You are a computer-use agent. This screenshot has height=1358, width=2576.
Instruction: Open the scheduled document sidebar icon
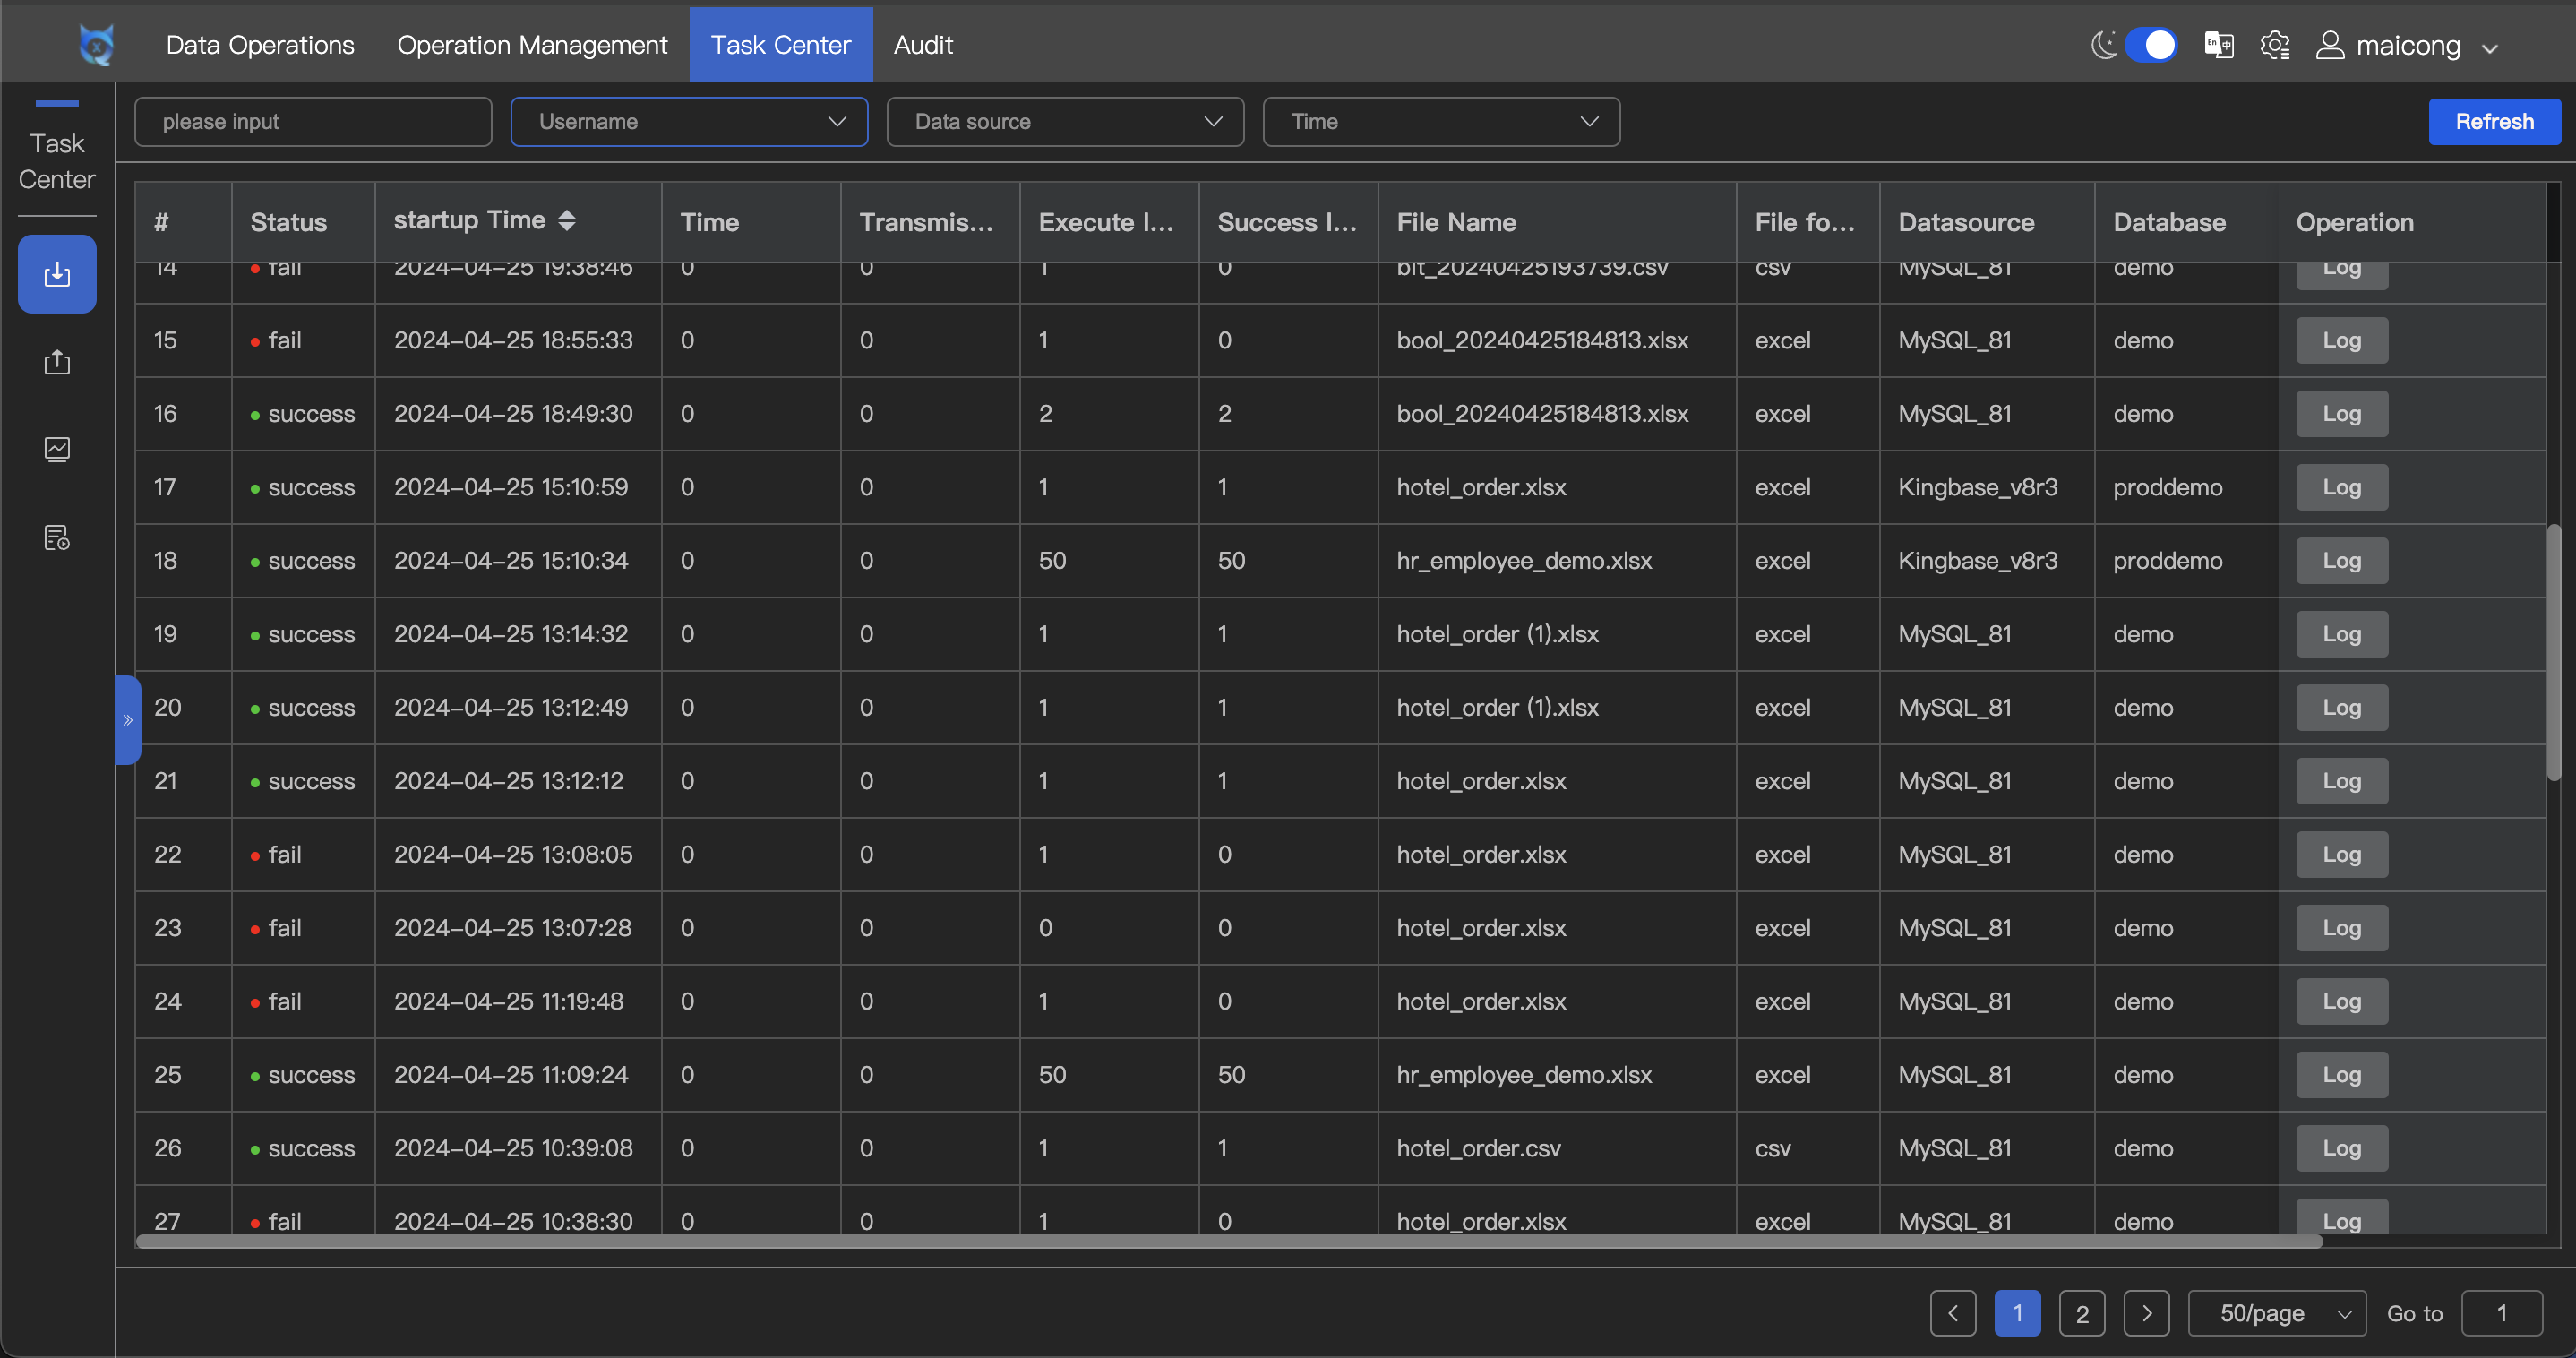(57, 538)
